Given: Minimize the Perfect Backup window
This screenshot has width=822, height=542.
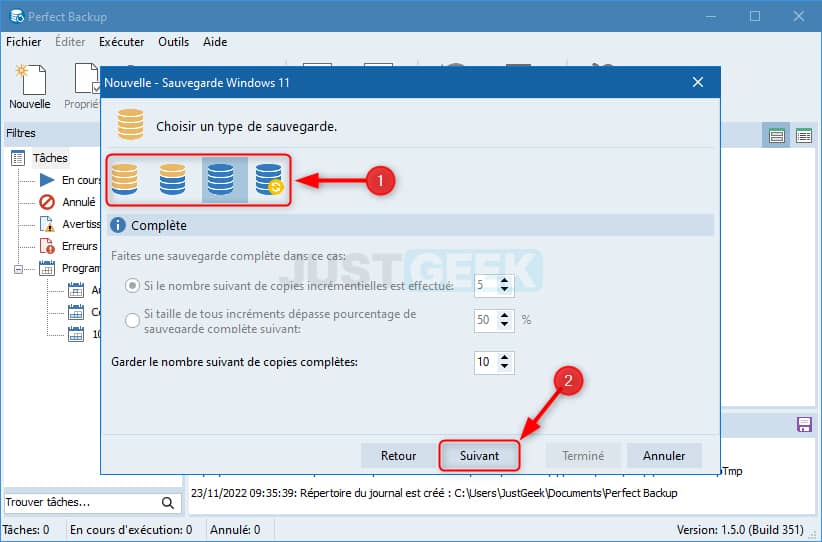Looking at the screenshot, I should 711,16.
